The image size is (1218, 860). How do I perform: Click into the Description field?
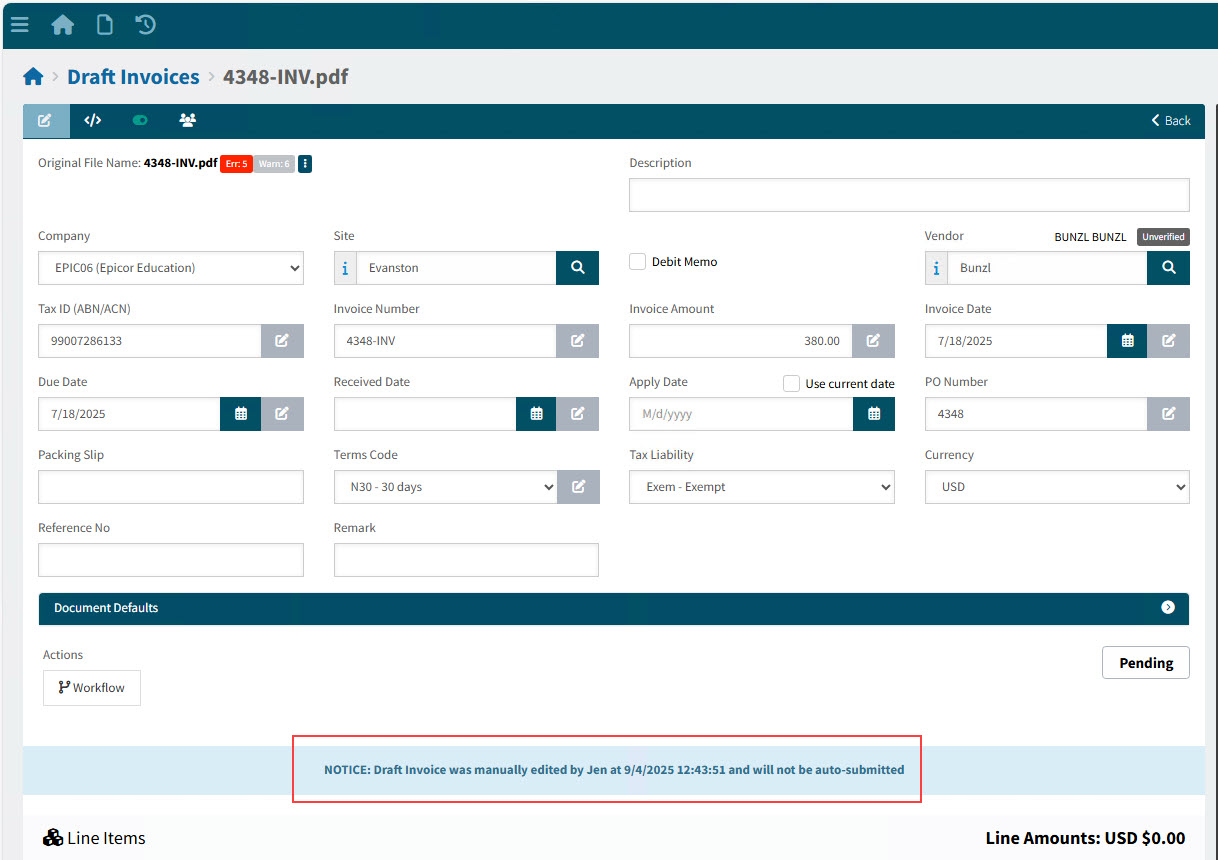pos(908,195)
